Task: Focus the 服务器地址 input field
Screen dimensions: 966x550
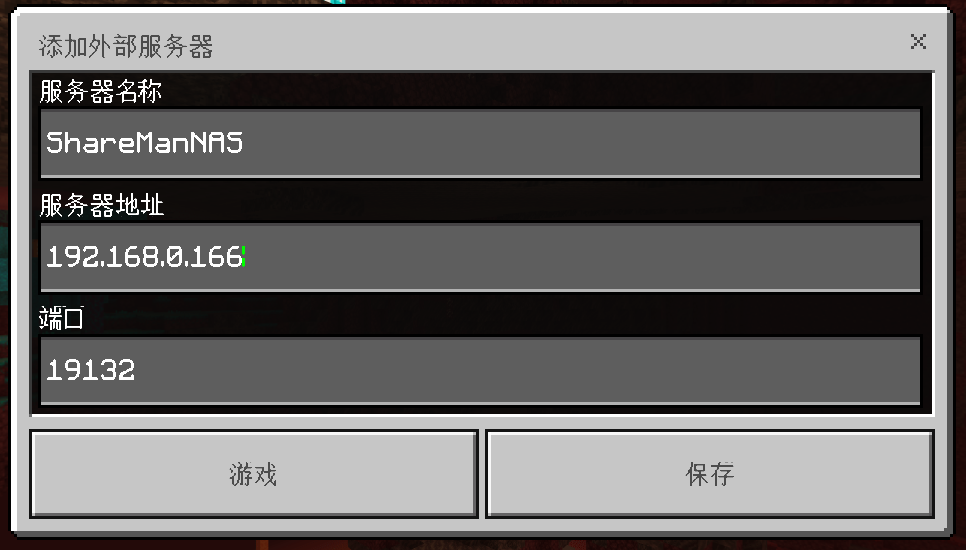Action: pos(480,257)
